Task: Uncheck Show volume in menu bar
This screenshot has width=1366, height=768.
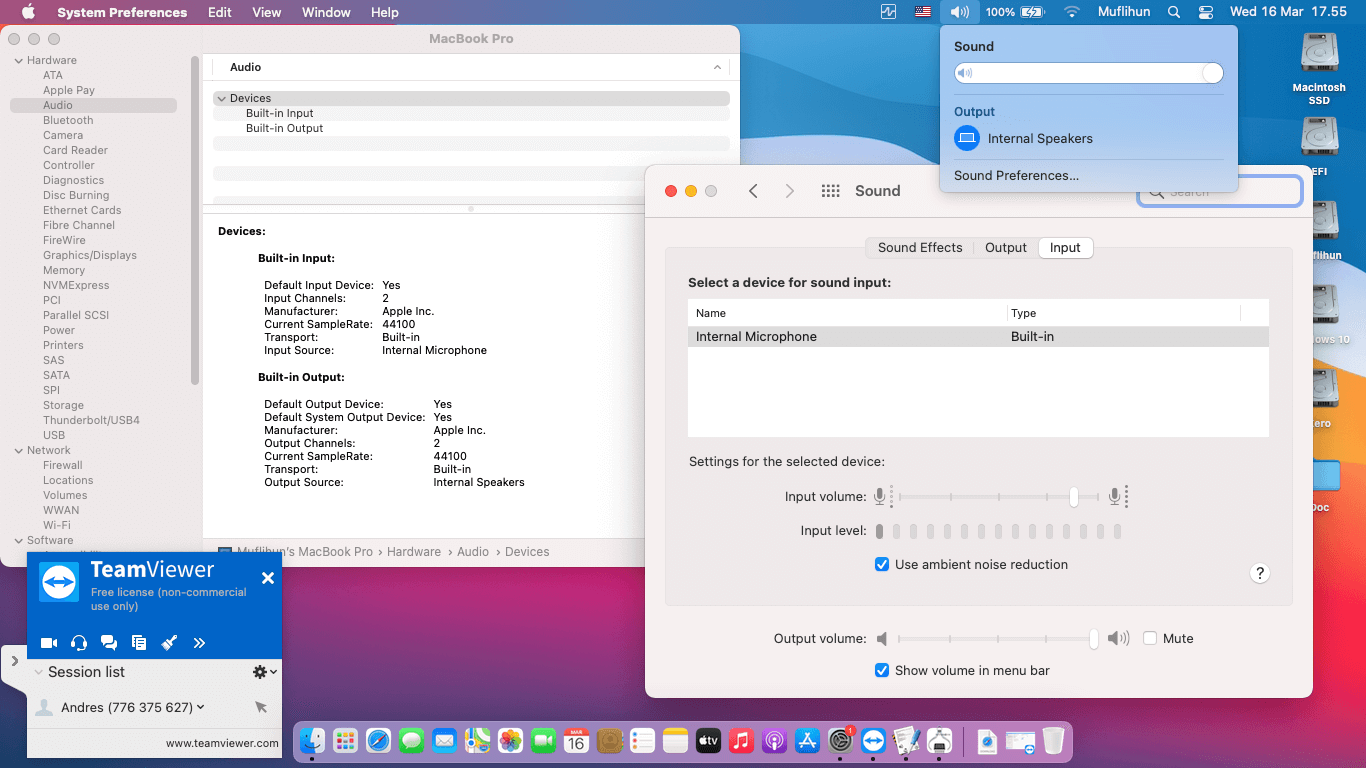Action: coord(882,671)
